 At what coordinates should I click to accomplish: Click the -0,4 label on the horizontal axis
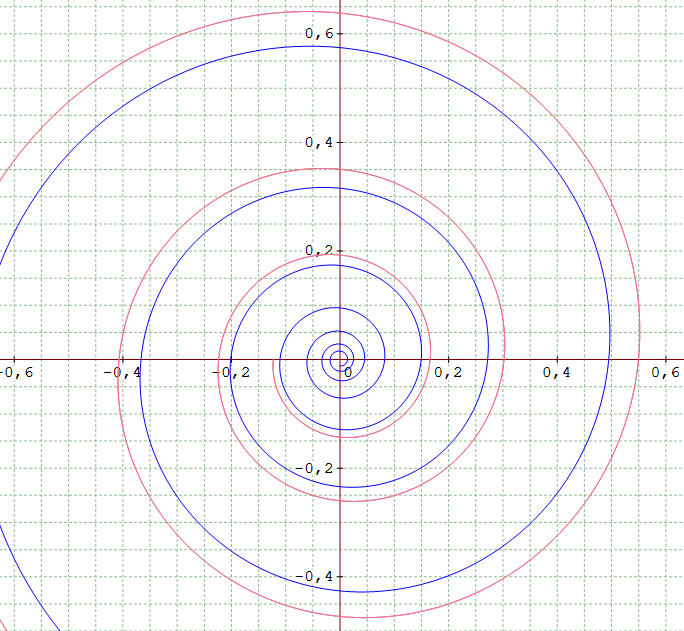123,372
